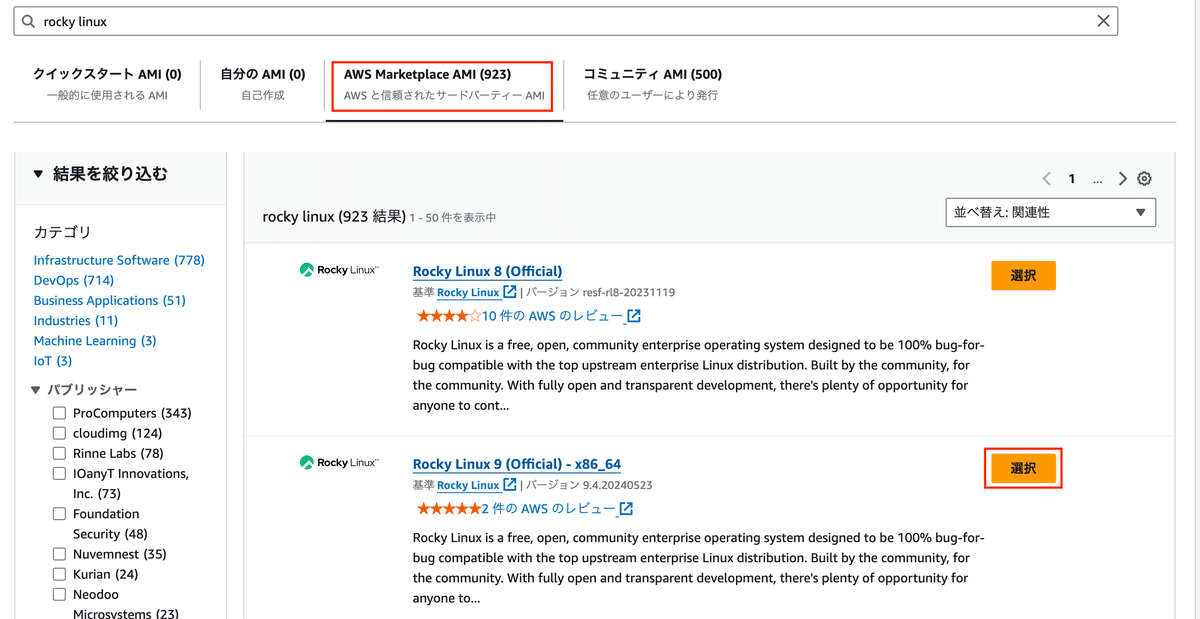The width and height of the screenshot is (1200, 619).
Task: Filter by IoT category
Action: [53, 361]
